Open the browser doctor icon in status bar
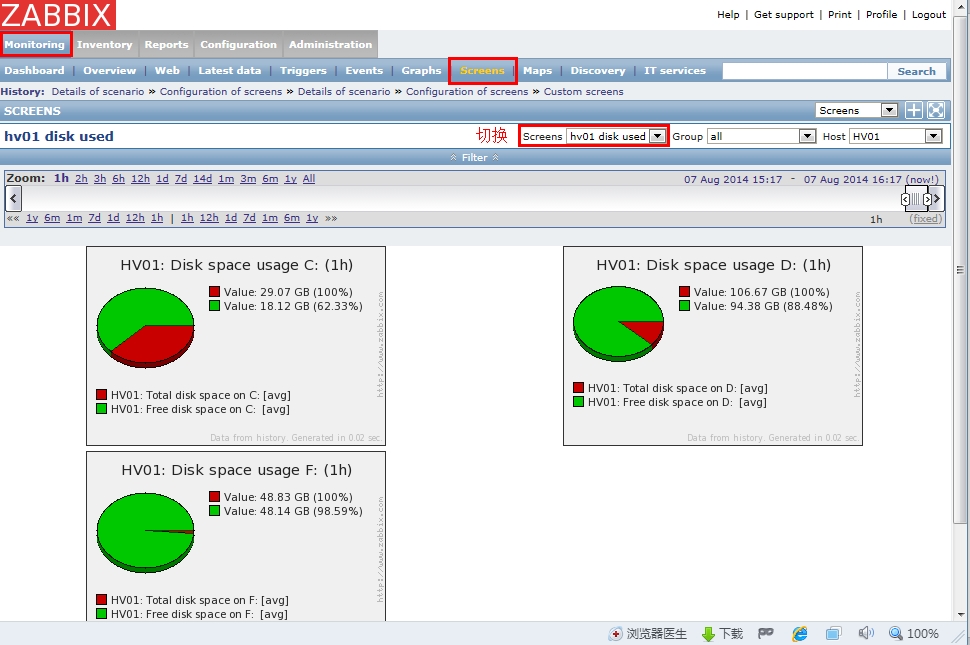This screenshot has width=970, height=645. (616, 634)
